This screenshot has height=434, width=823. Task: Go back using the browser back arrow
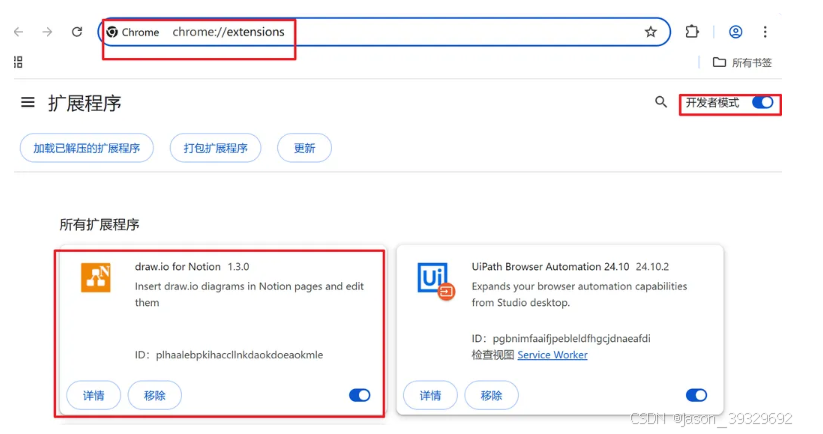coord(19,32)
